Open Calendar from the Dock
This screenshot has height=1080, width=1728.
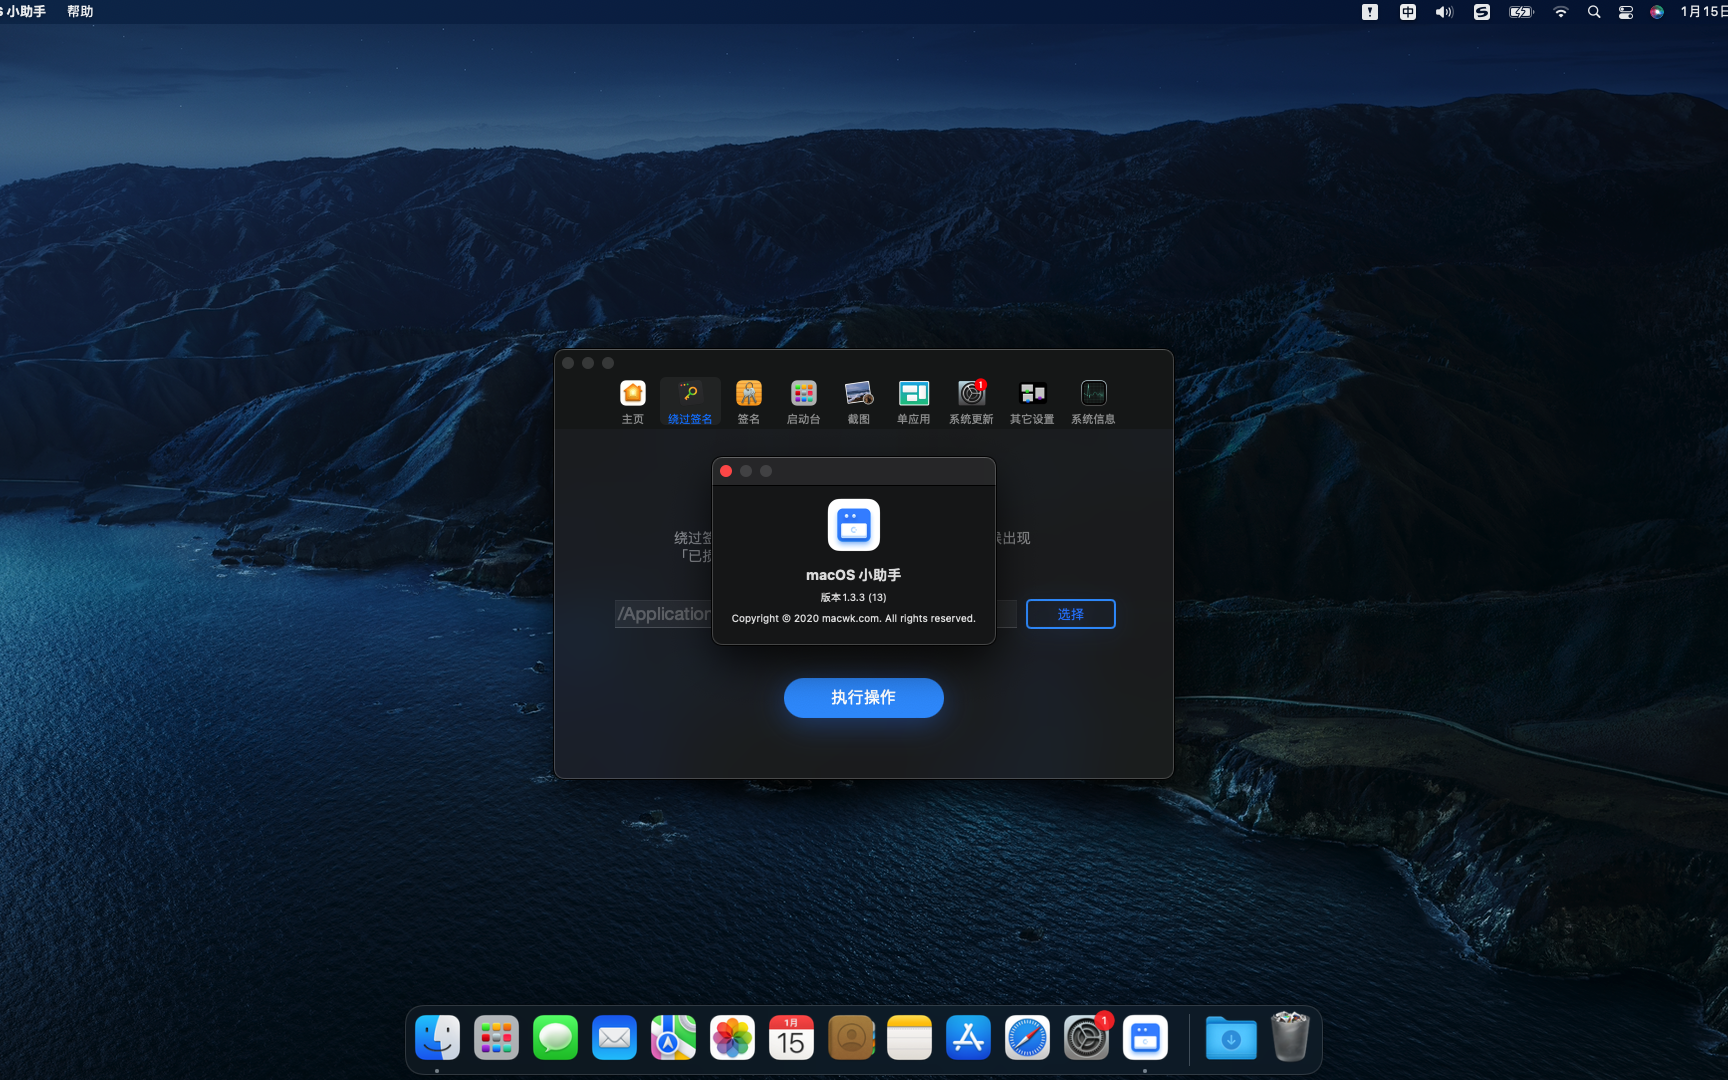click(791, 1039)
